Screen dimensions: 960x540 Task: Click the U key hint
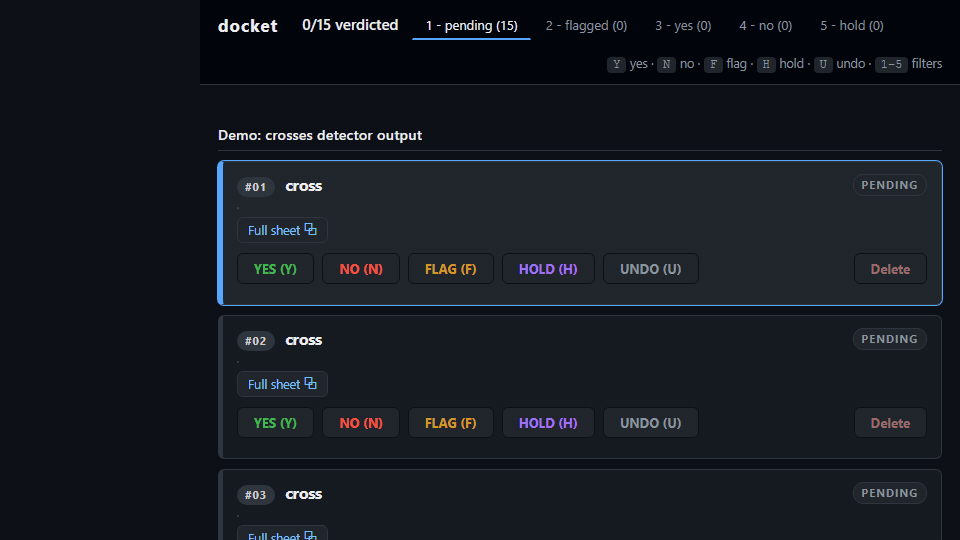tap(823, 64)
